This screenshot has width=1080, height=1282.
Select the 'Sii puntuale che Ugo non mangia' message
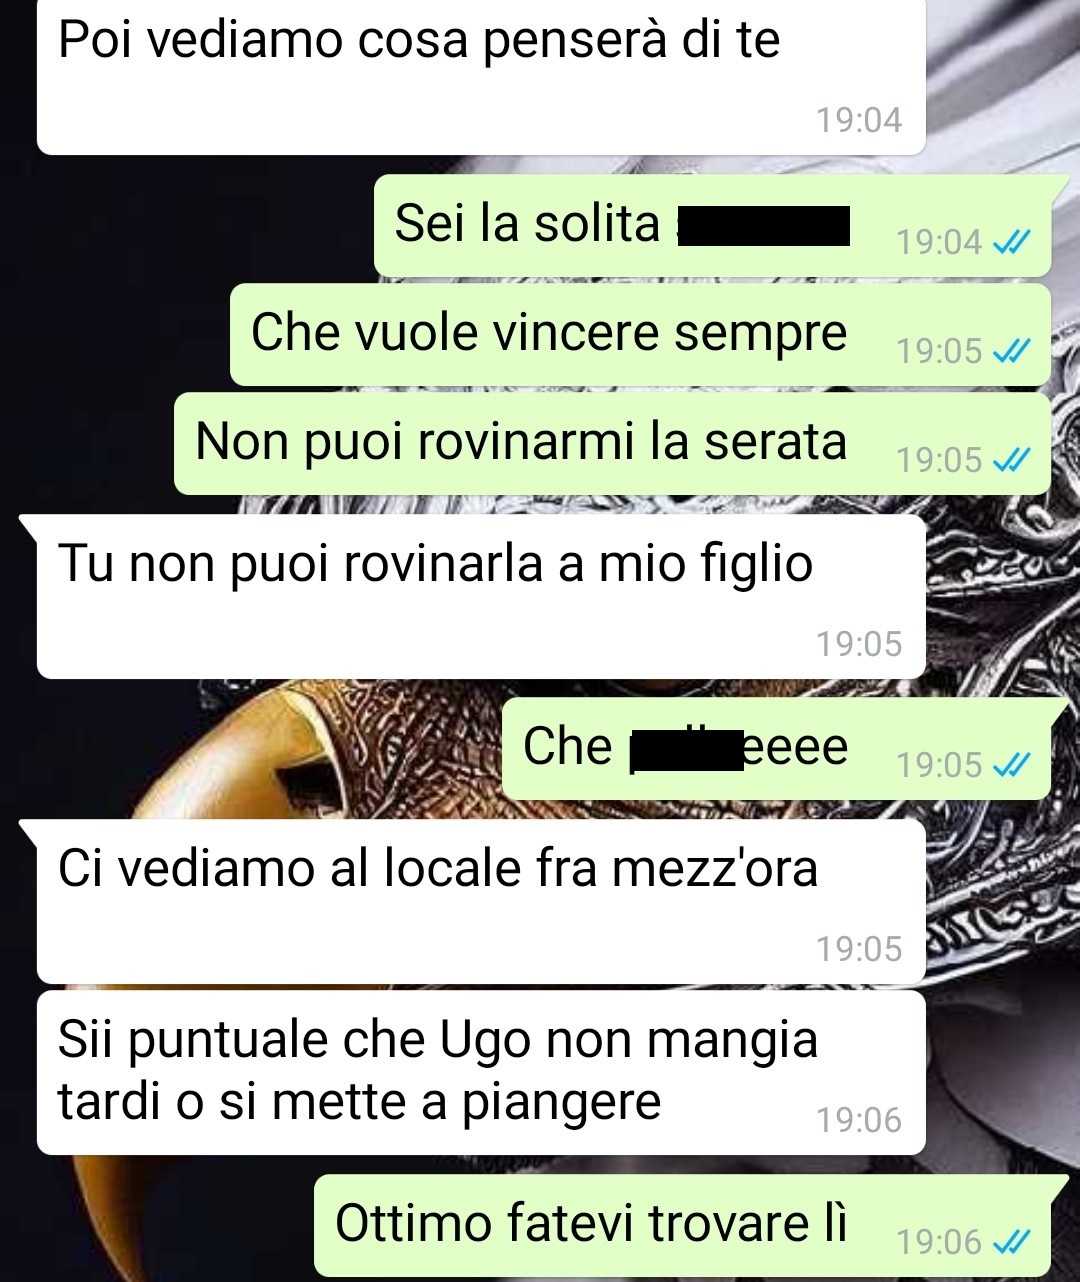481,1073
